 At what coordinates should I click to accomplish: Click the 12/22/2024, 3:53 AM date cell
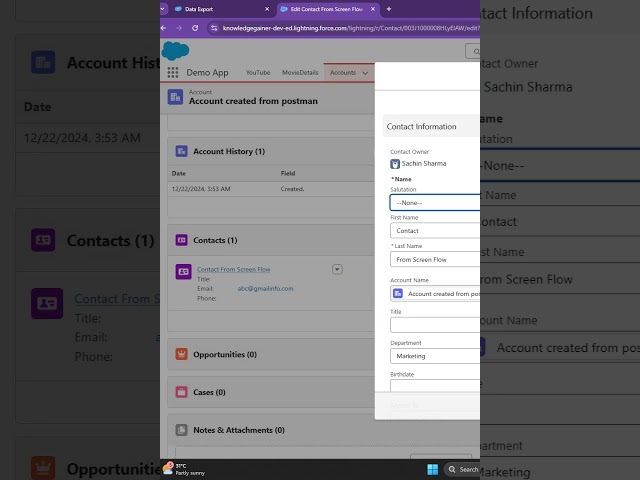pos(201,189)
